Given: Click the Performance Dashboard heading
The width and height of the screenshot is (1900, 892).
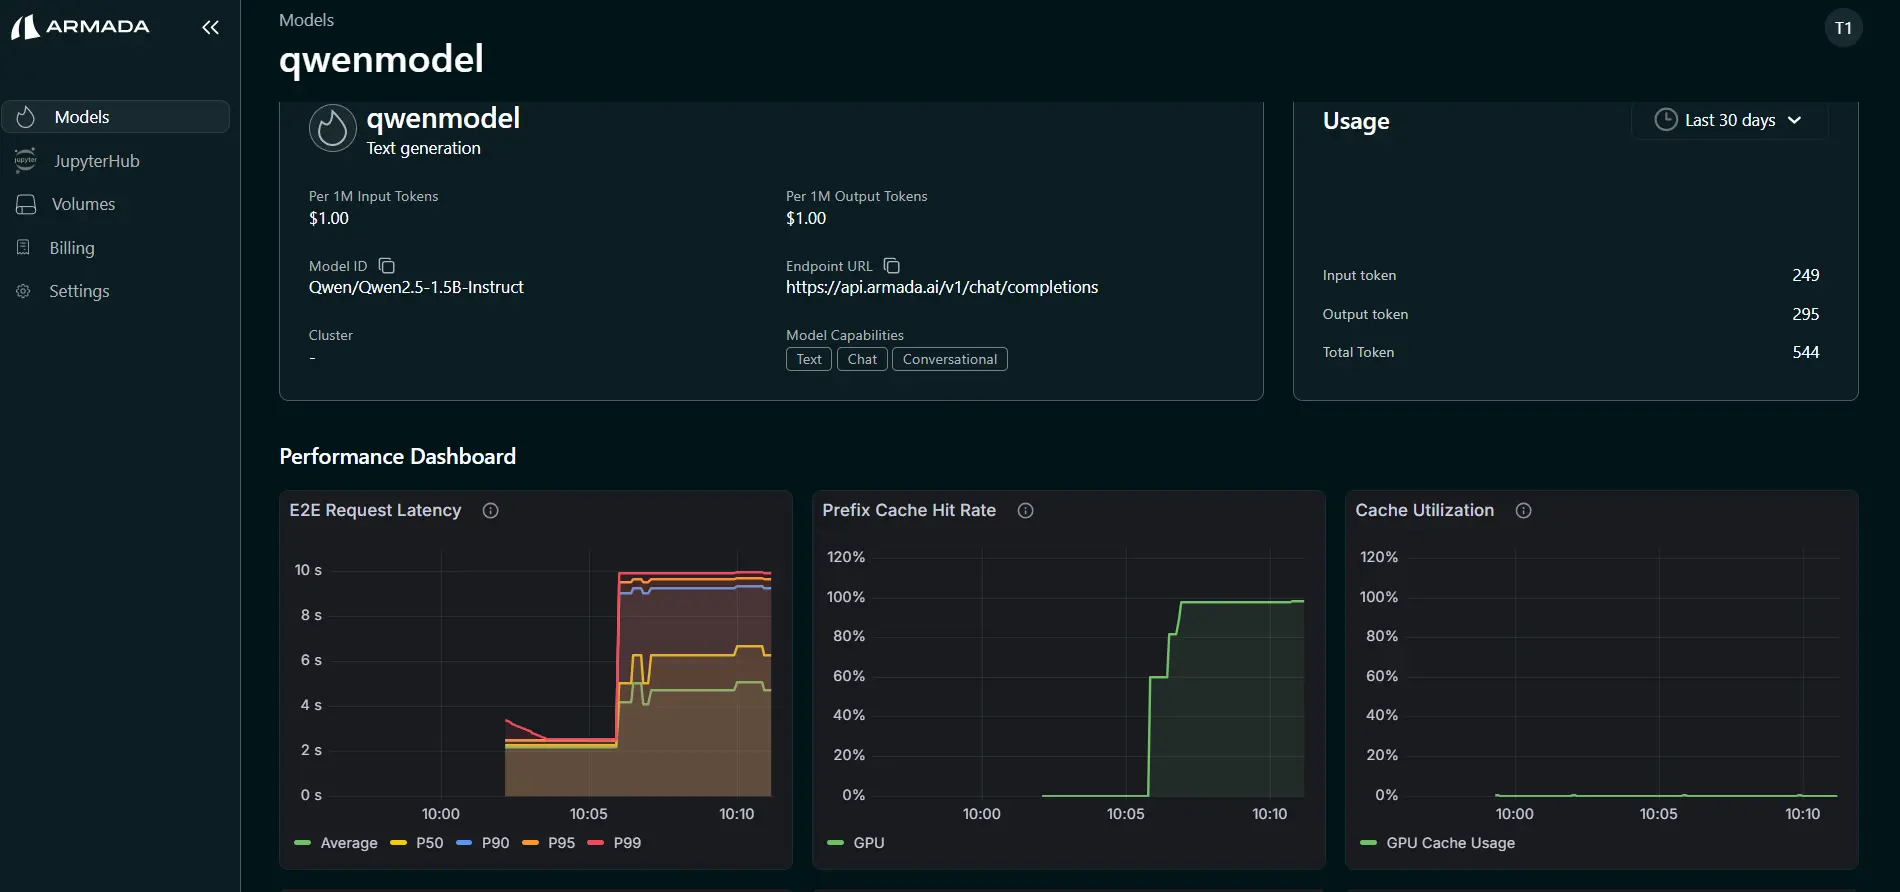Looking at the screenshot, I should 398,457.
